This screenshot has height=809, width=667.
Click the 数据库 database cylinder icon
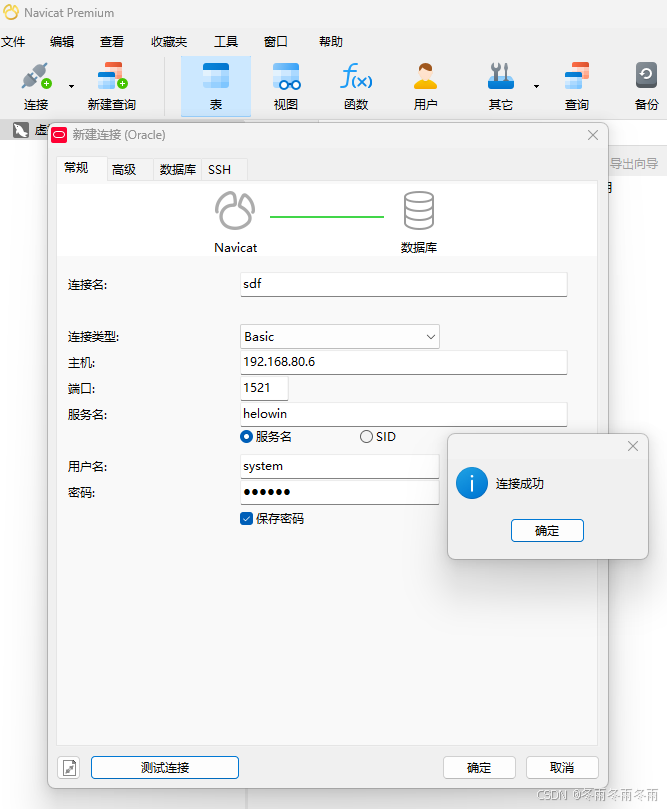(x=418, y=211)
